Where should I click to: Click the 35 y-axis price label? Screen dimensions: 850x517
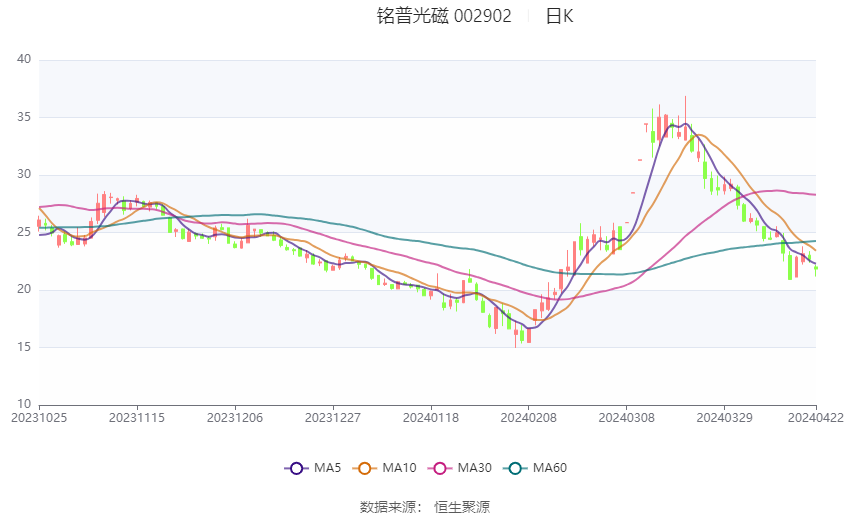coord(24,117)
